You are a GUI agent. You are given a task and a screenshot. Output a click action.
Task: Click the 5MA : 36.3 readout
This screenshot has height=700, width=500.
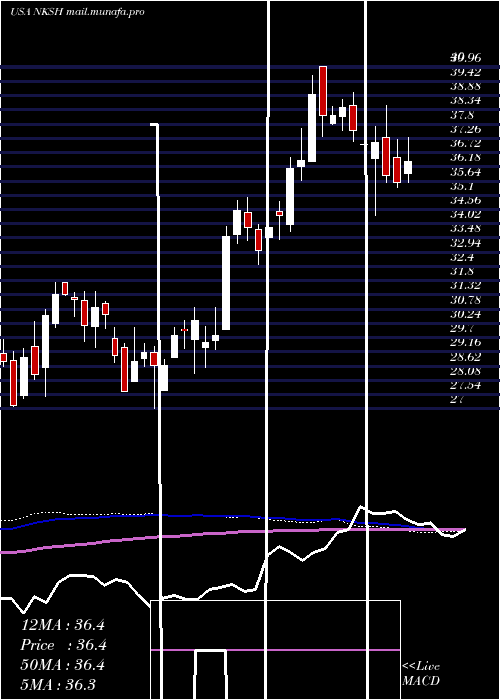[x=58, y=684]
